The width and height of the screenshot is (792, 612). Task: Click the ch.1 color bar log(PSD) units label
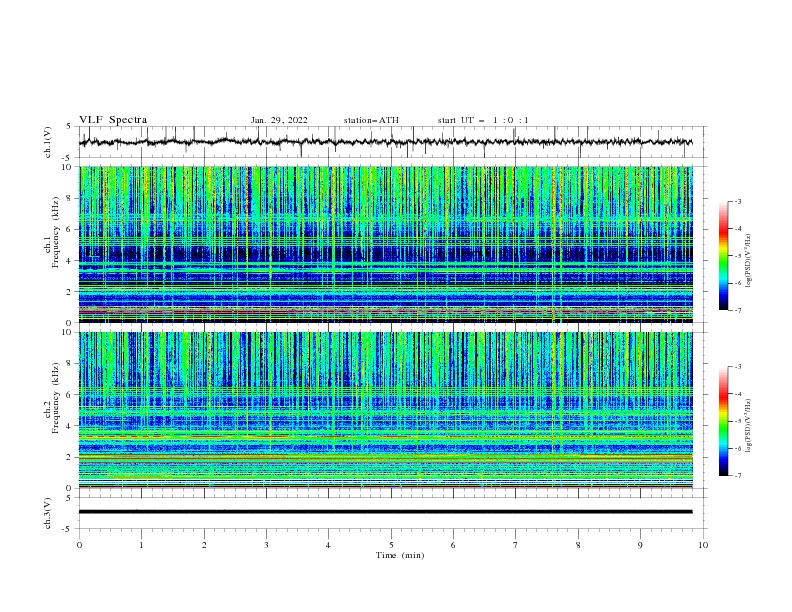749,261
